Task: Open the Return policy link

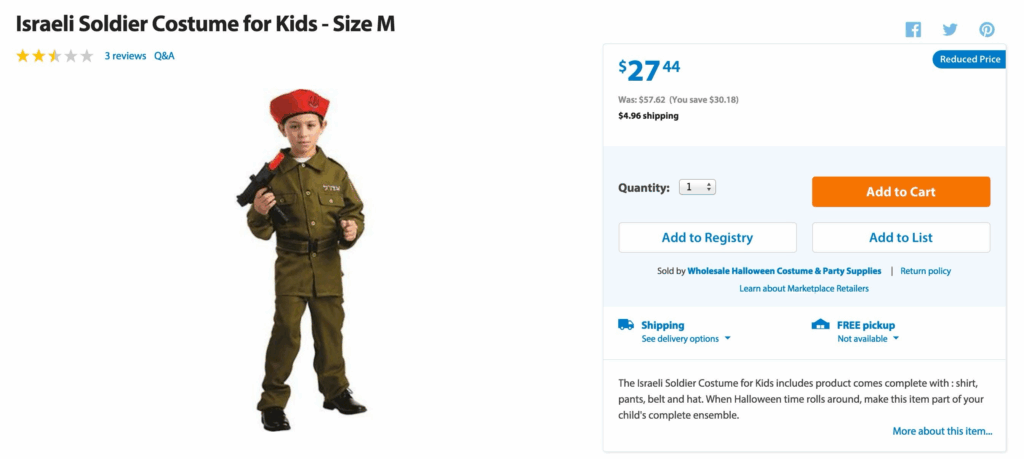Action: [x=925, y=271]
